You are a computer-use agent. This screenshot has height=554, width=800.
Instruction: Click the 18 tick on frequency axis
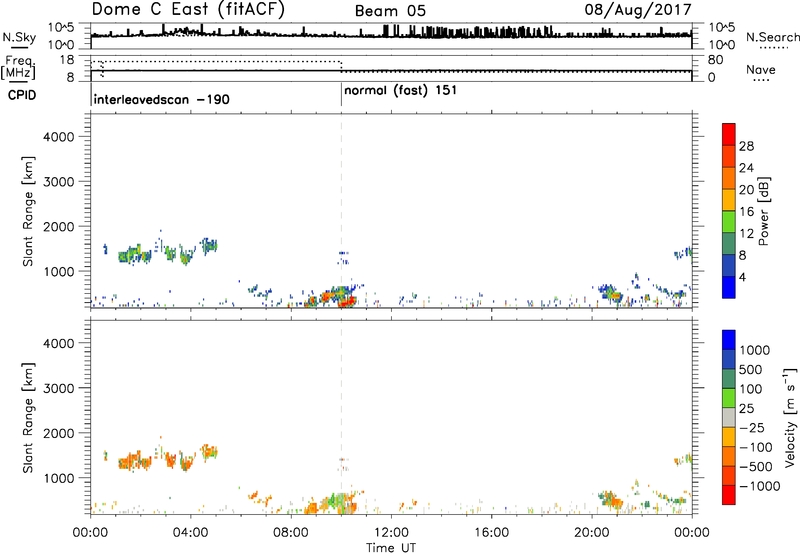(66, 60)
